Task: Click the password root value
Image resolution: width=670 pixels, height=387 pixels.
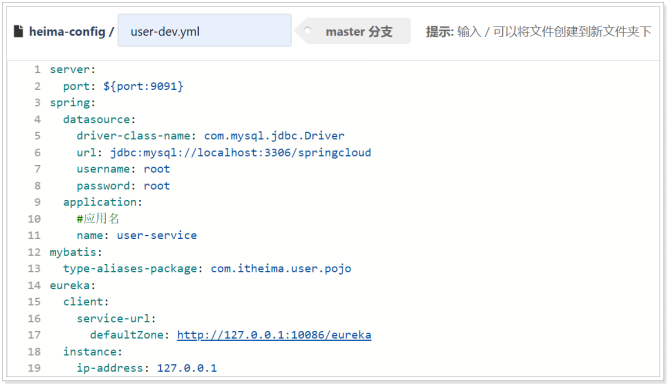Action: (x=157, y=186)
